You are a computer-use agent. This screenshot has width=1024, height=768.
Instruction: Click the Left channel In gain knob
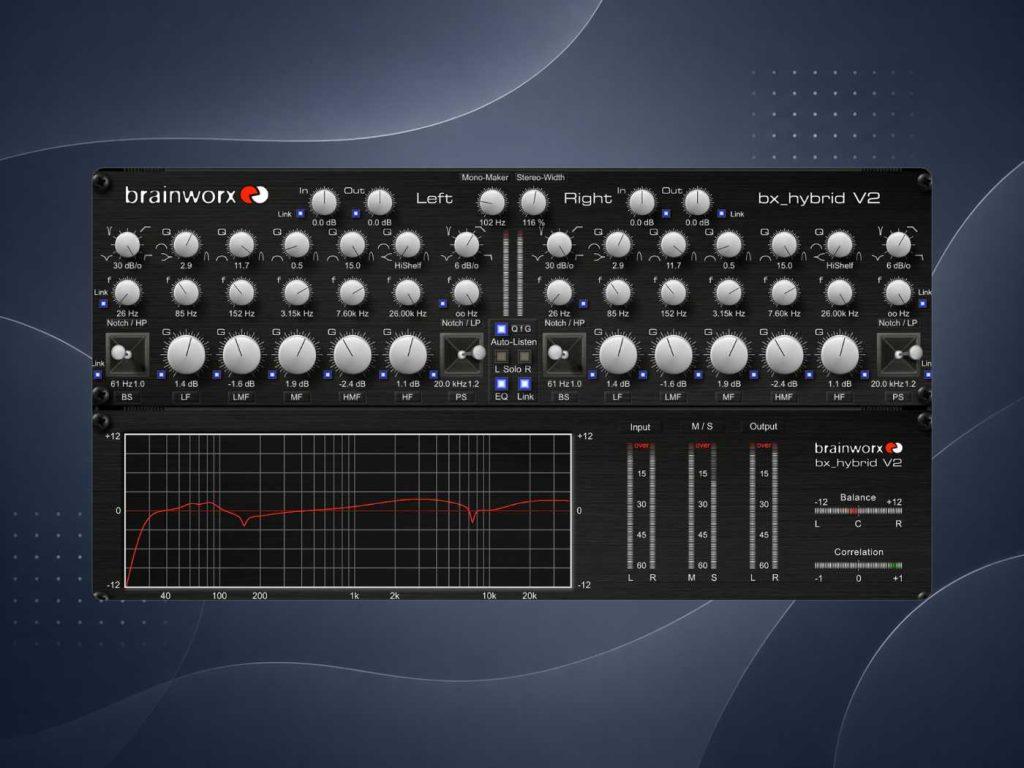(323, 202)
